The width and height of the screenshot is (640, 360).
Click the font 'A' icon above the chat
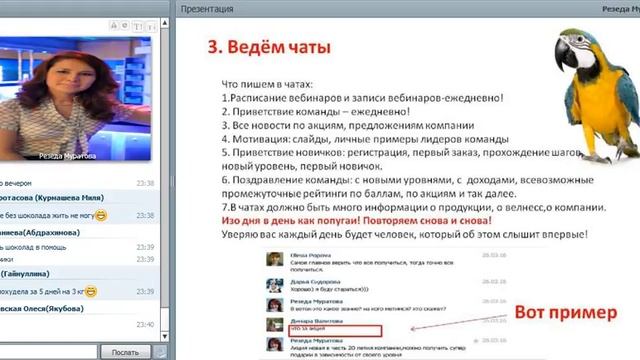coord(114,26)
